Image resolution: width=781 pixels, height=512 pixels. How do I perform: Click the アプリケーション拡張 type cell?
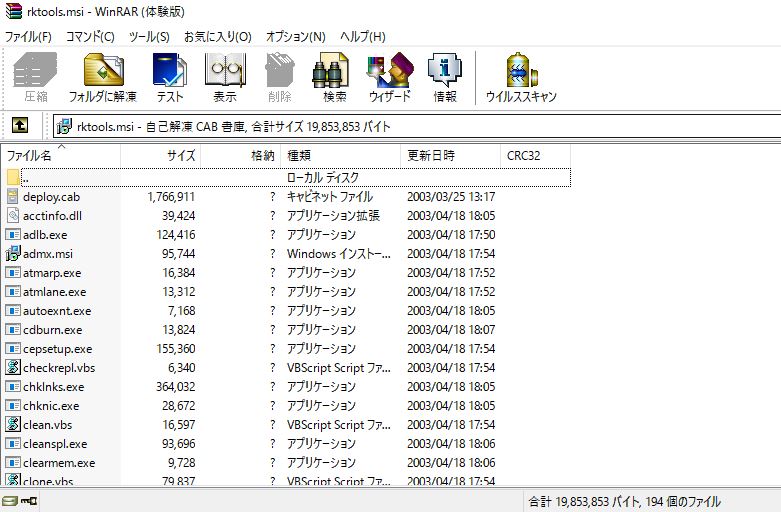click(333, 216)
